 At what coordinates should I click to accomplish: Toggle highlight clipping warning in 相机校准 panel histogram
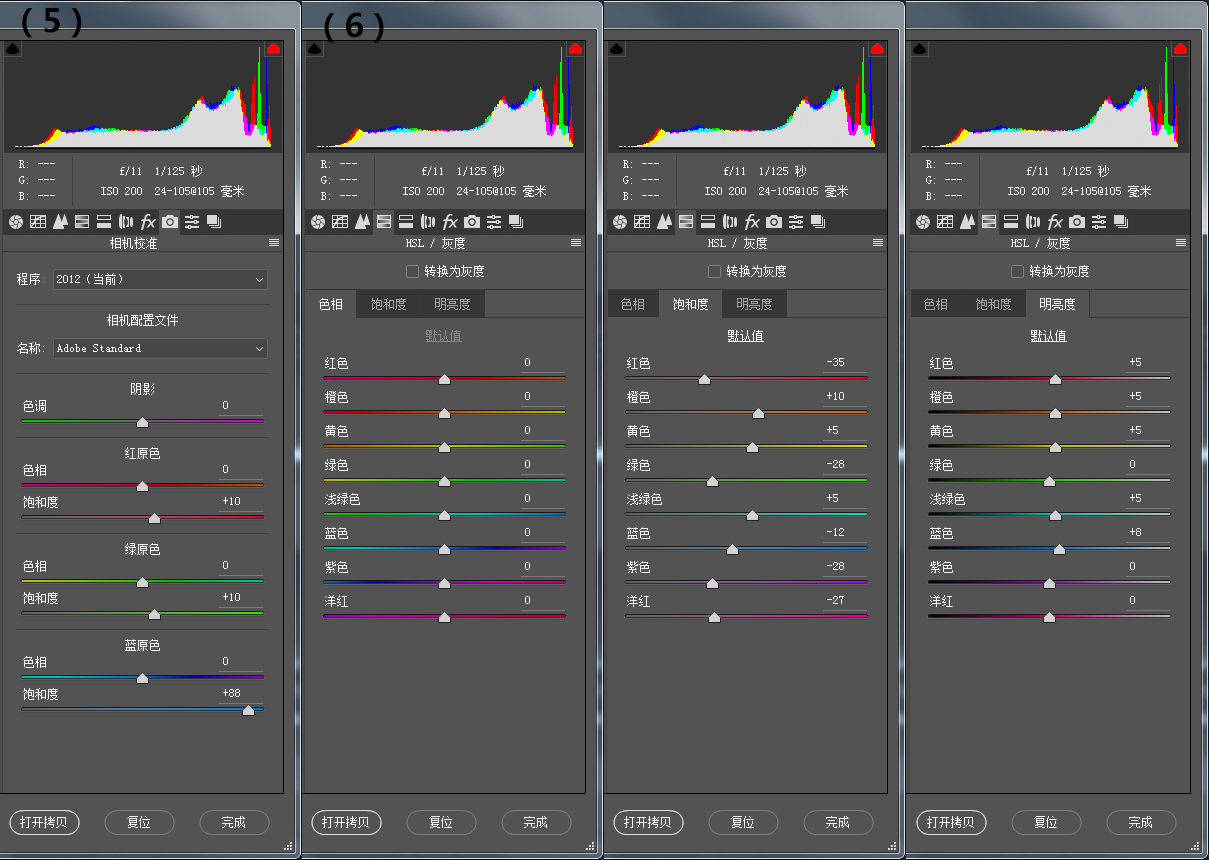click(273, 48)
